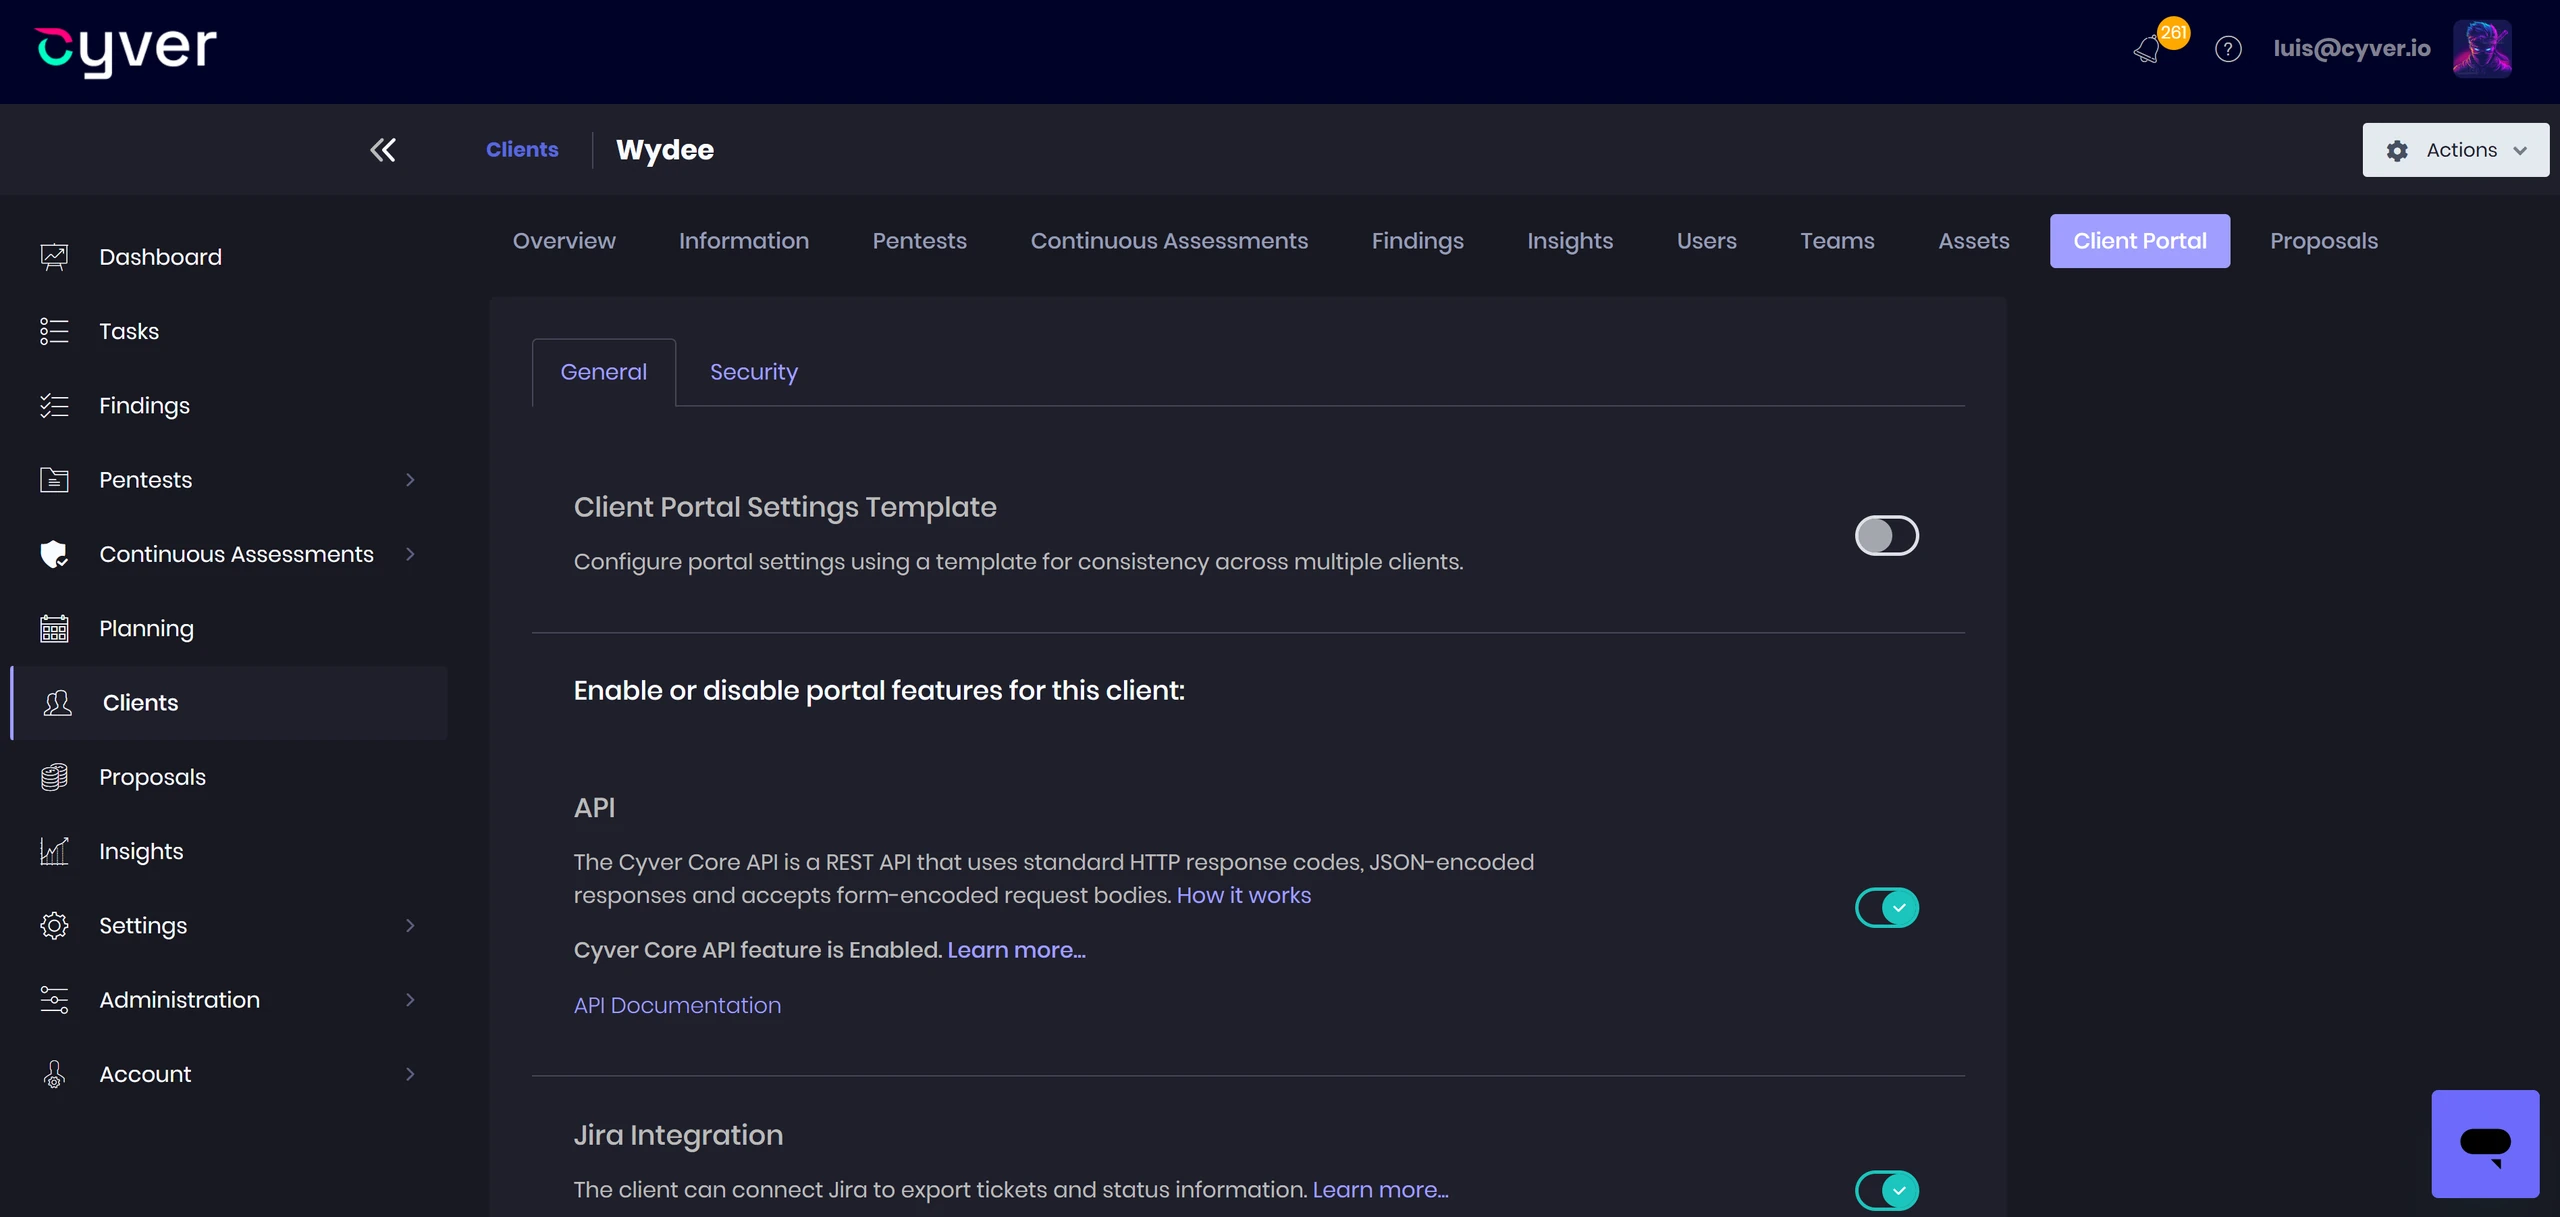Image resolution: width=2560 pixels, height=1217 pixels.
Task: Open user avatar profile picture
Action: pos(2482,49)
